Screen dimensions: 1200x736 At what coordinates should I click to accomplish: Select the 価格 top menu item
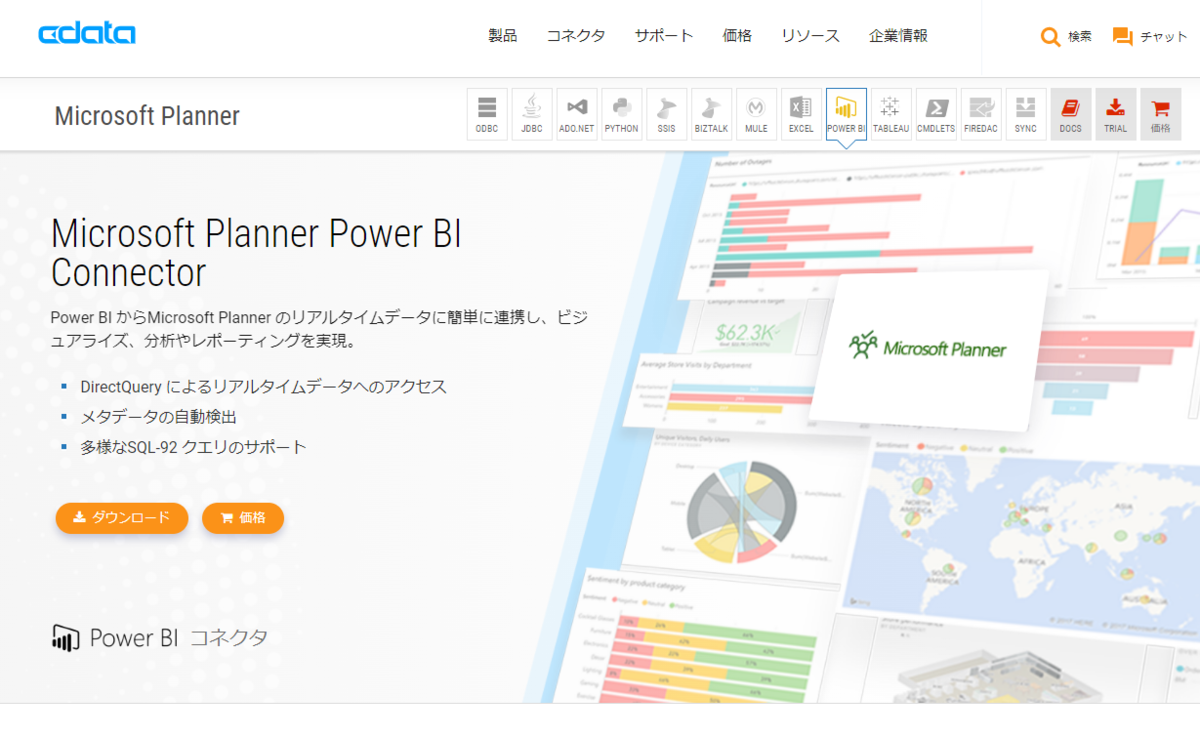[737, 36]
